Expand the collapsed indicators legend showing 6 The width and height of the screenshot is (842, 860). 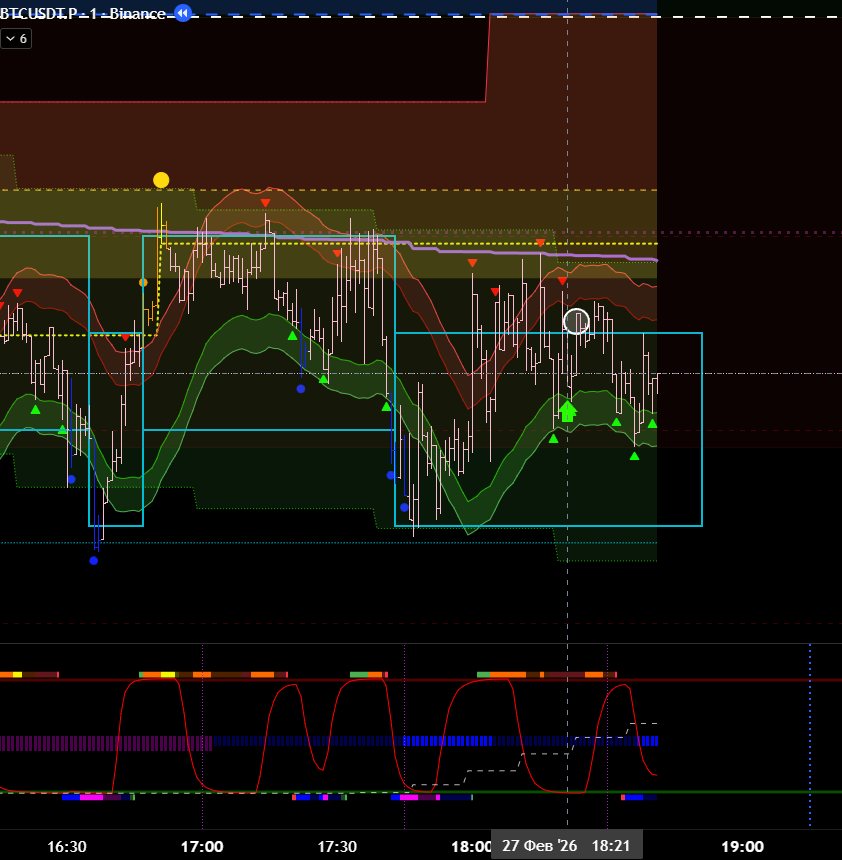point(16,38)
